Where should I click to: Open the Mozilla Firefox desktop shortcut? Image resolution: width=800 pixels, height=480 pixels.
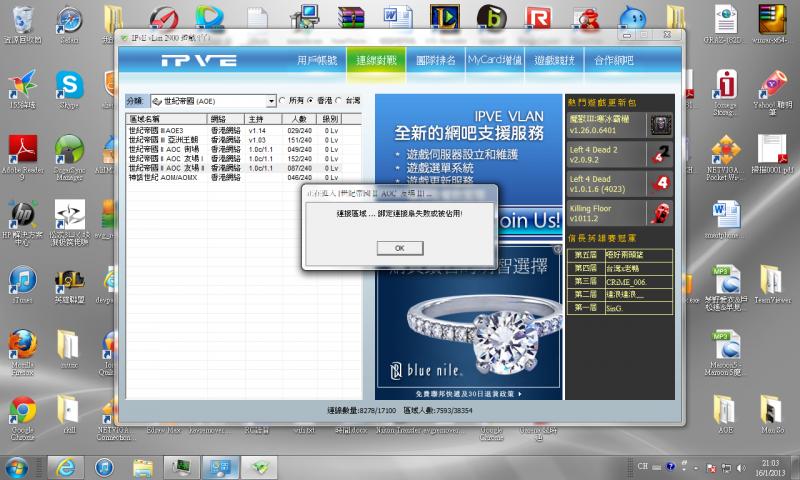coord(22,347)
